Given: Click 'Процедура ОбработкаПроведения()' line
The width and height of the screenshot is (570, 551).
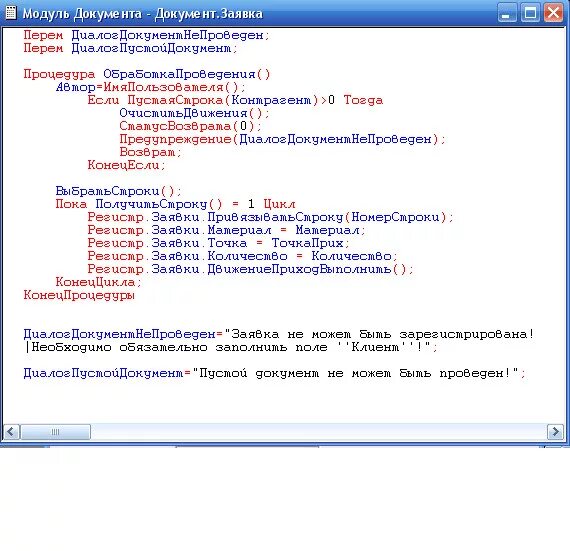Looking at the screenshot, I should [x=147, y=75].
